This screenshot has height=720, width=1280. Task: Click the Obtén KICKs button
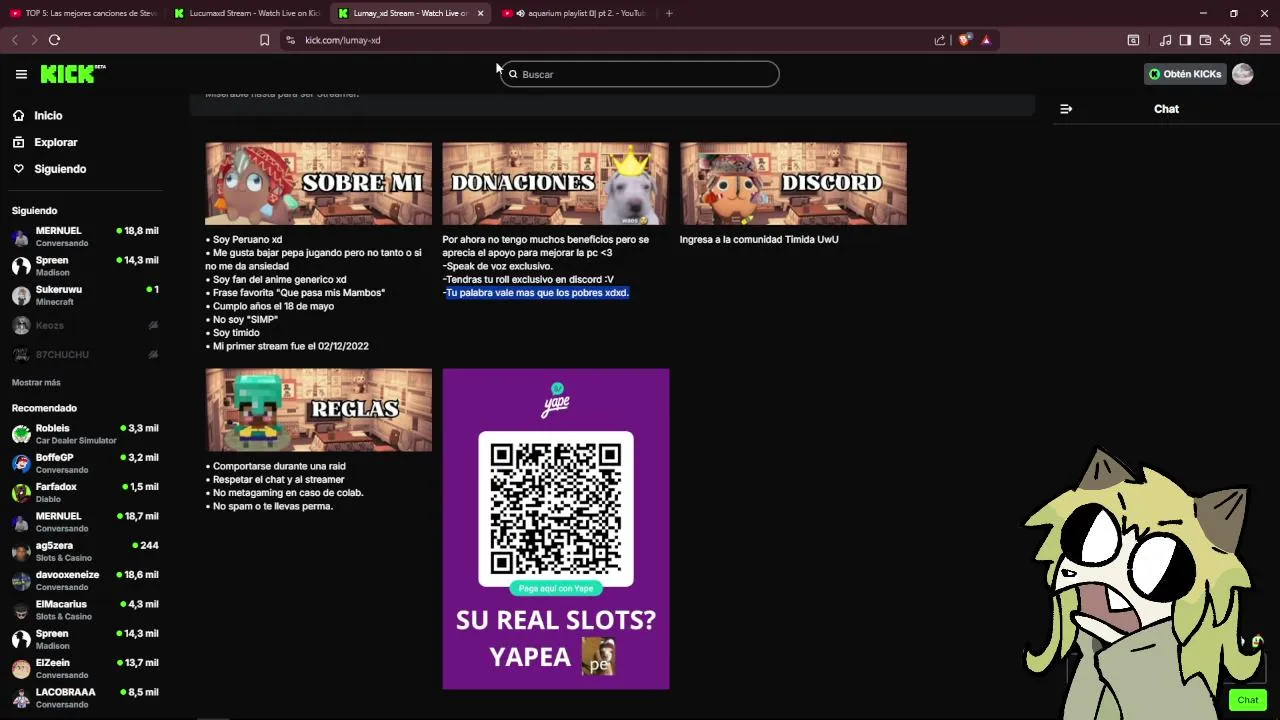[1184, 74]
